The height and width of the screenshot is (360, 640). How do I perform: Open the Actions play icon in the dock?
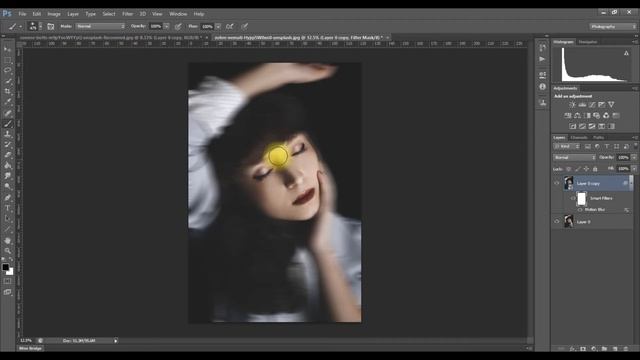[542, 59]
